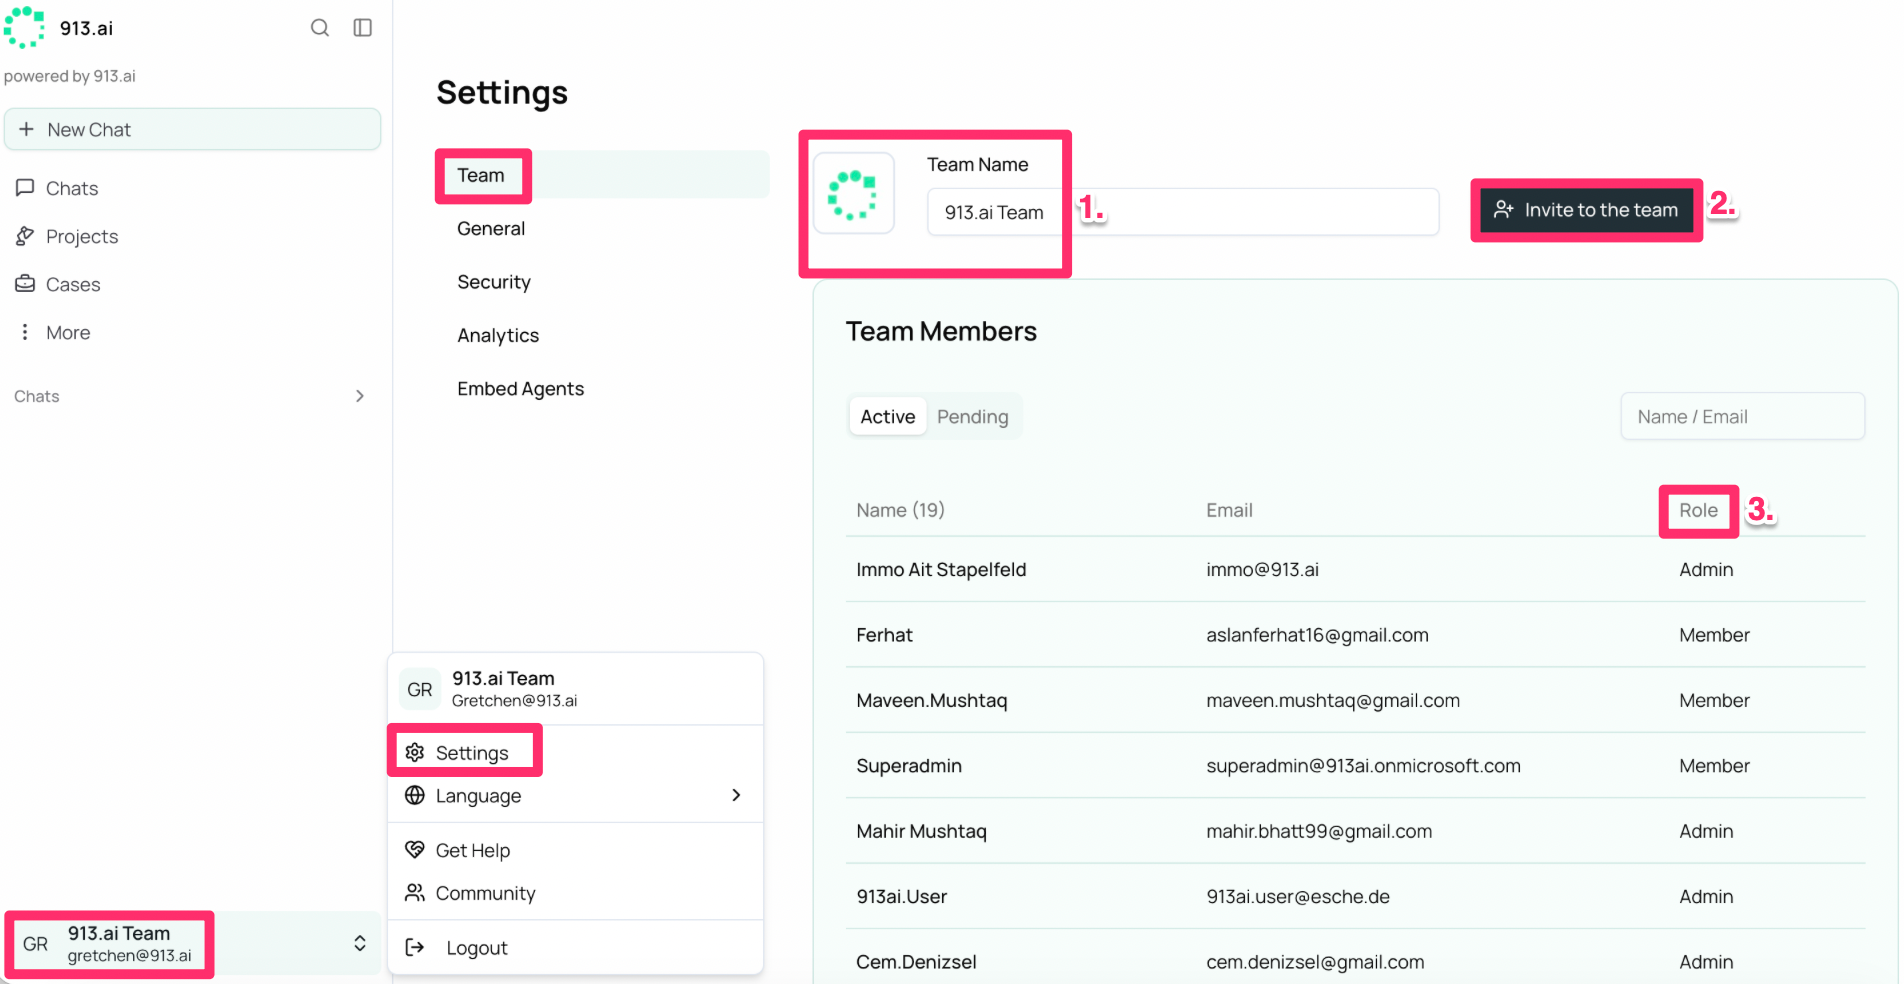Screen dimensions: 1904x984
Task: Select Mahir Mushtaq name cell
Action: [921, 831]
